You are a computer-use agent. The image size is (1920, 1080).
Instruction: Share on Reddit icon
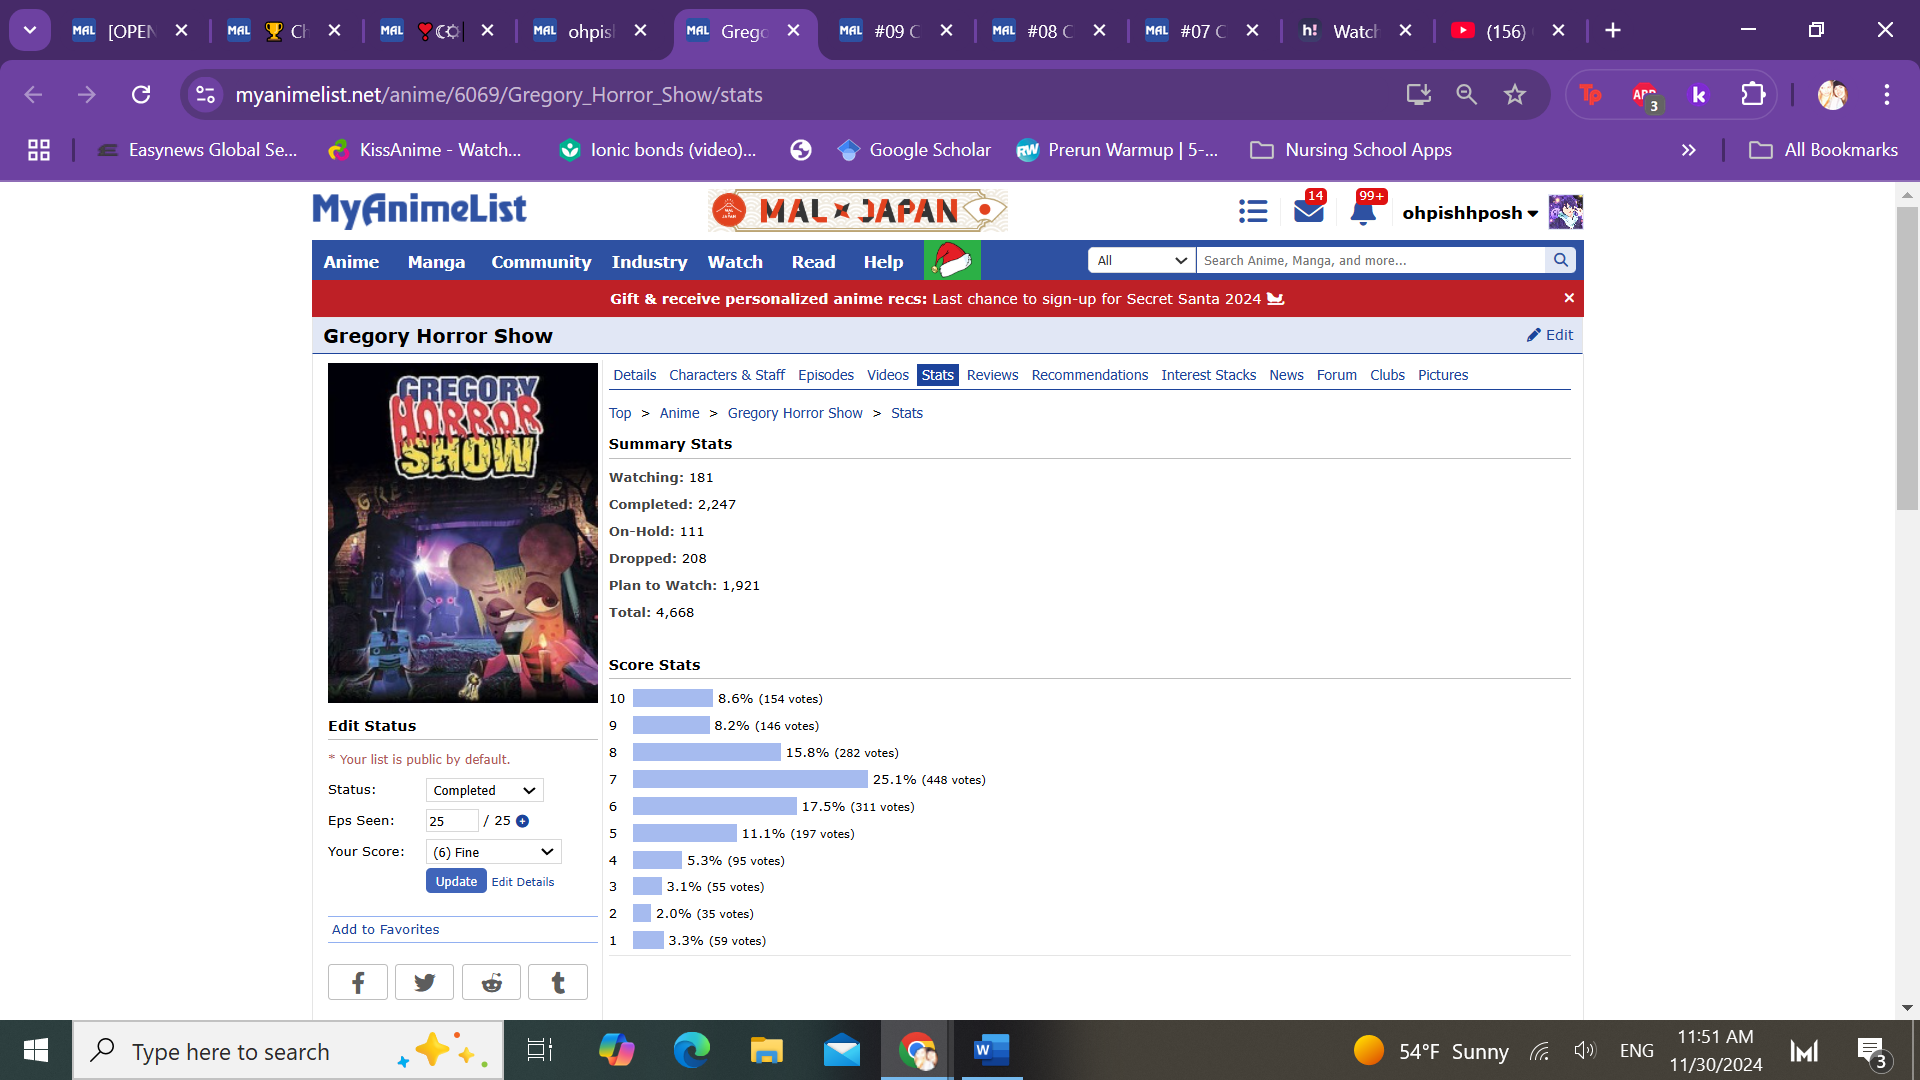click(x=491, y=982)
